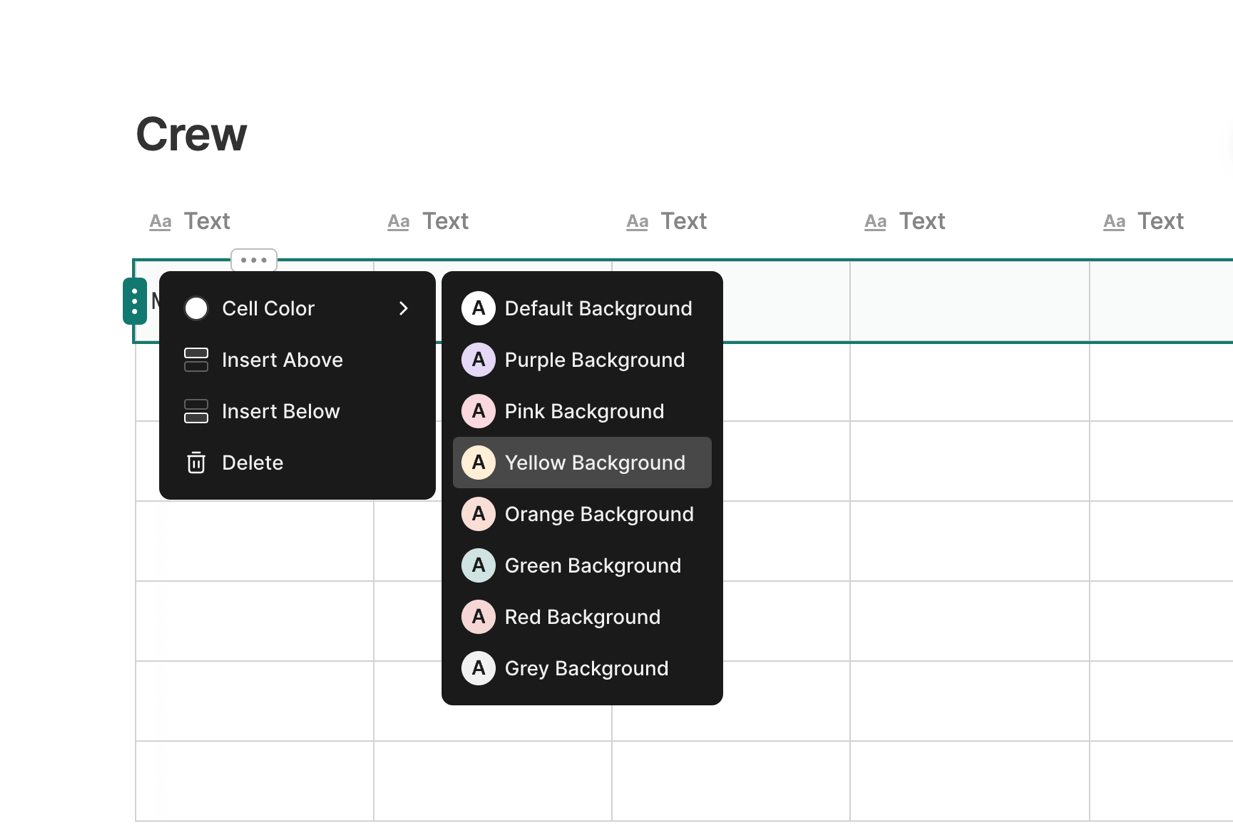Image resolution: width=1233 pixels, height=837 pixels.
Task: Click the Cell Color circle icon
Action: 196,308
